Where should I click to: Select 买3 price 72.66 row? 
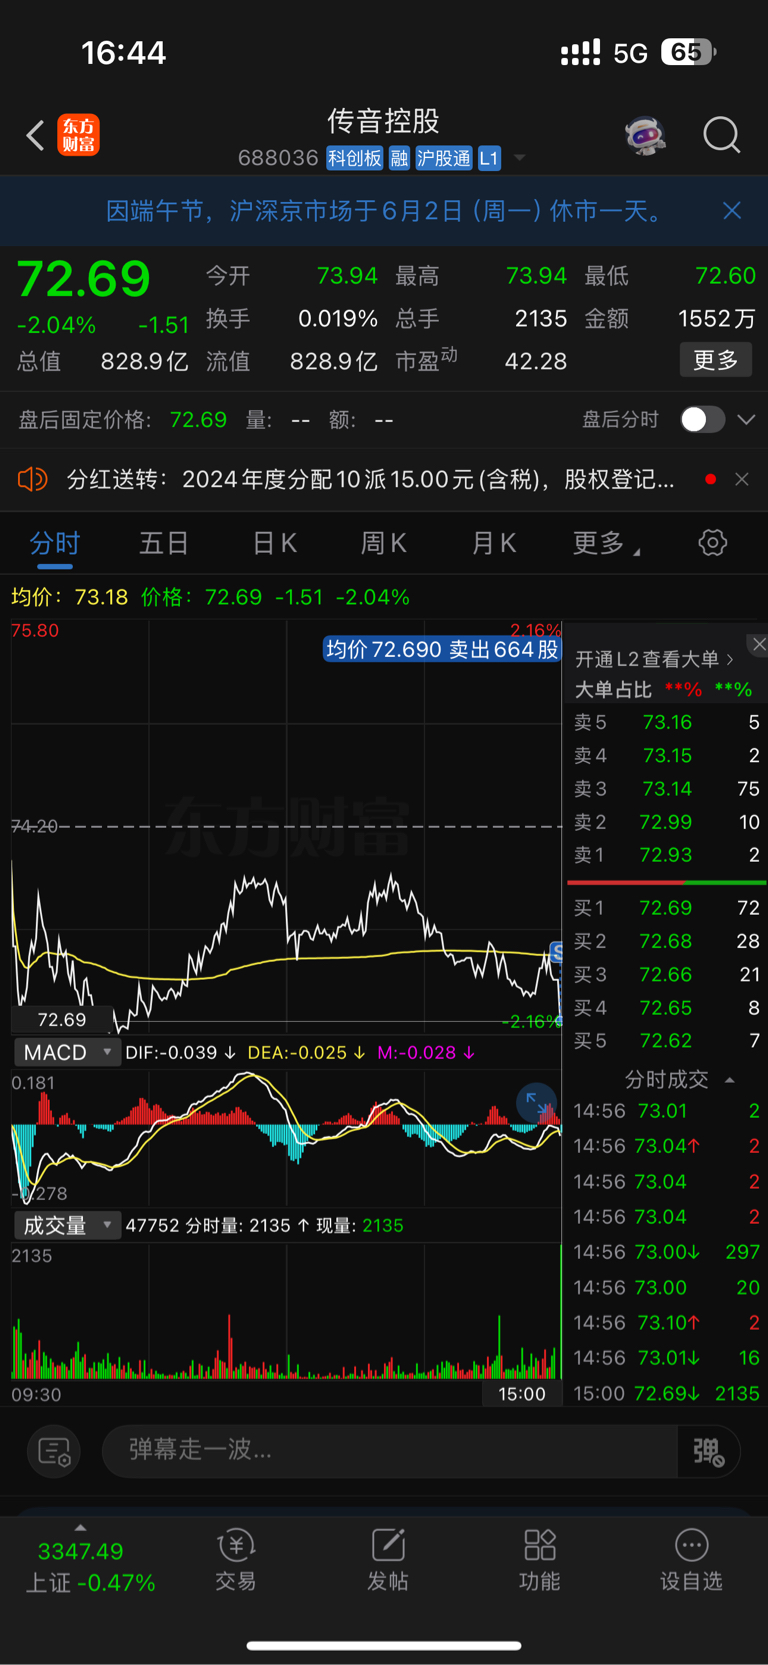pyautogui.click(x=666, y=974)
